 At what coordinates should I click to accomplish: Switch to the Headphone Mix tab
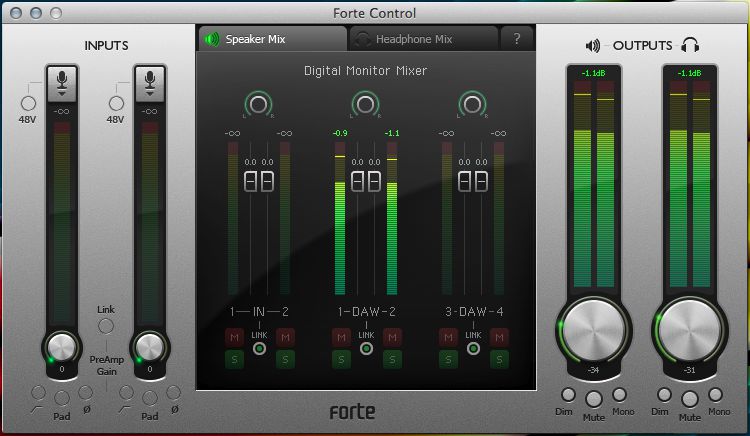click(x=424, y=39)
